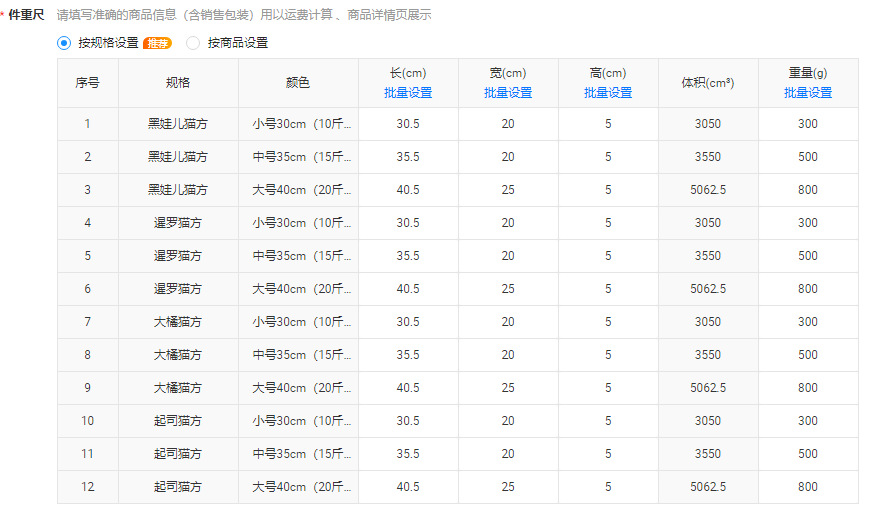Edit length 30.5 in row 1

[408, 124]
